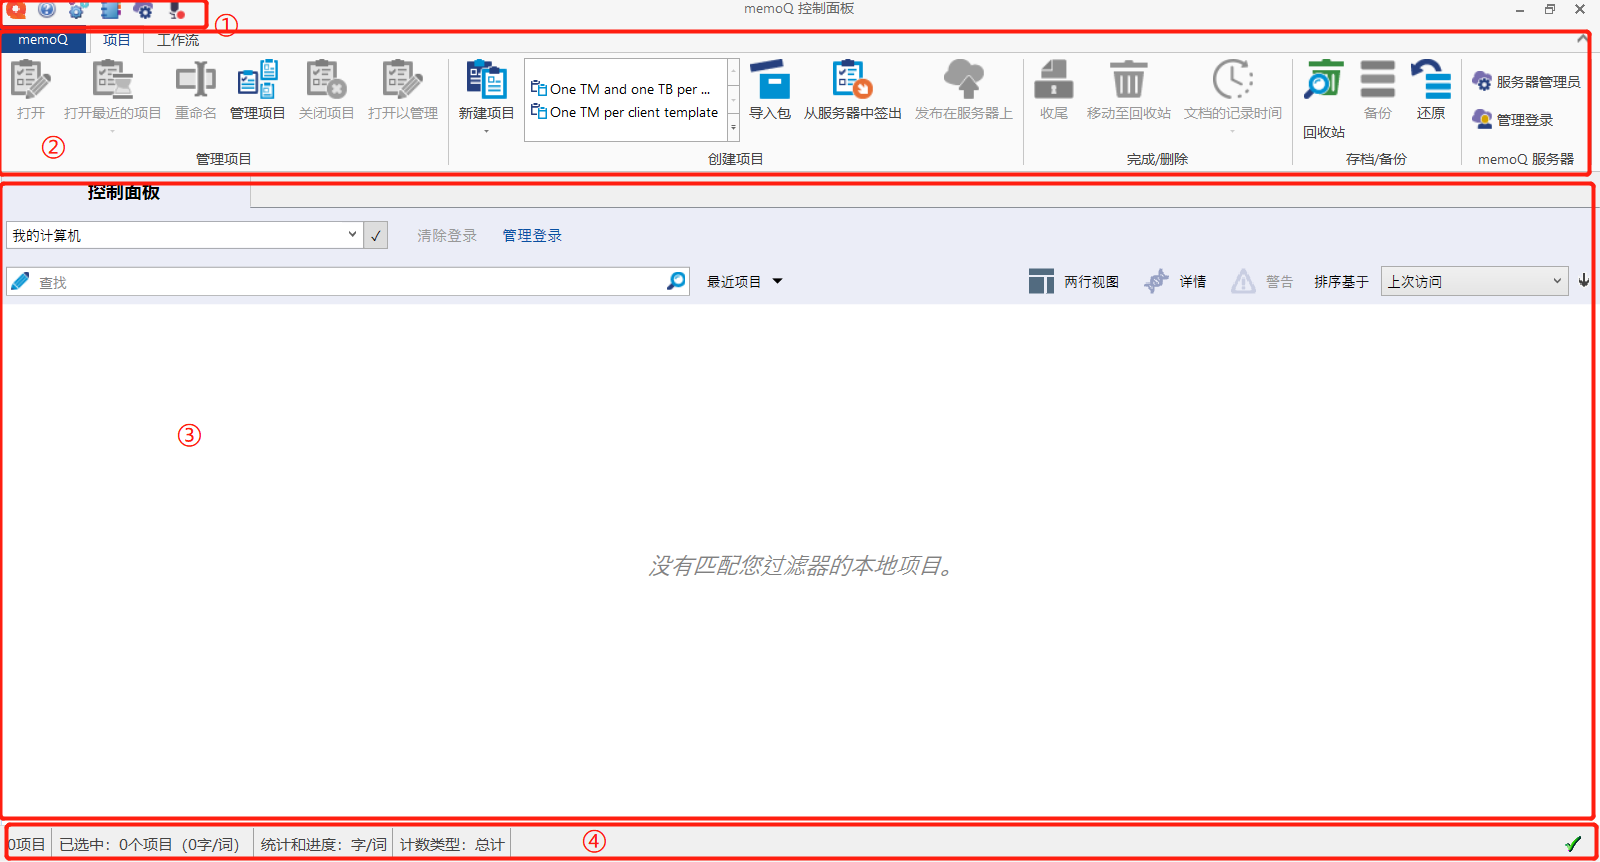
Task: Open Server Administrator (服务器管理员)
Action: [1527, 82]
